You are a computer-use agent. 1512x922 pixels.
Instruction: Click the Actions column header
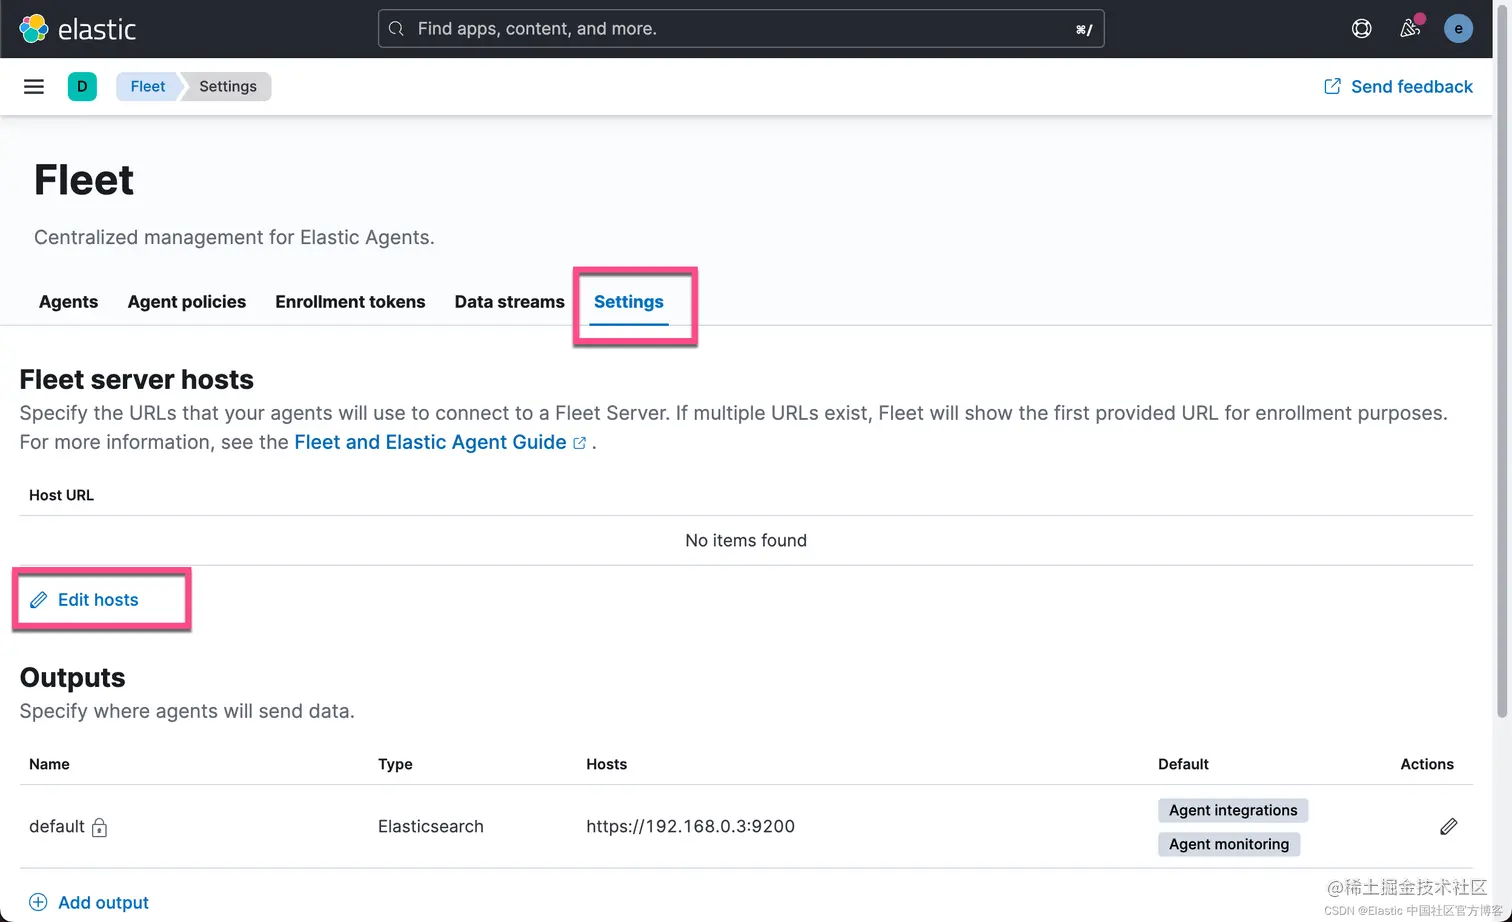(x=1427, y=764)
